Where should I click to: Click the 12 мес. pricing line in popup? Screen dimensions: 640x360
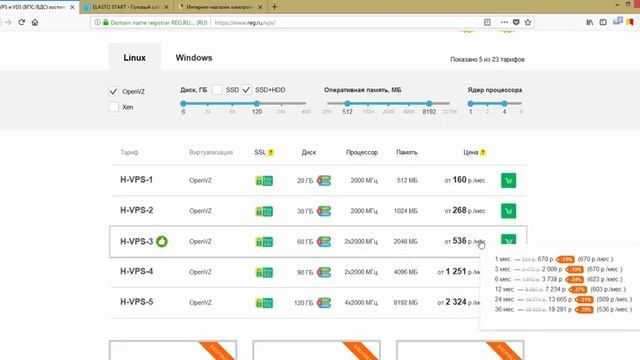(560, 289)
